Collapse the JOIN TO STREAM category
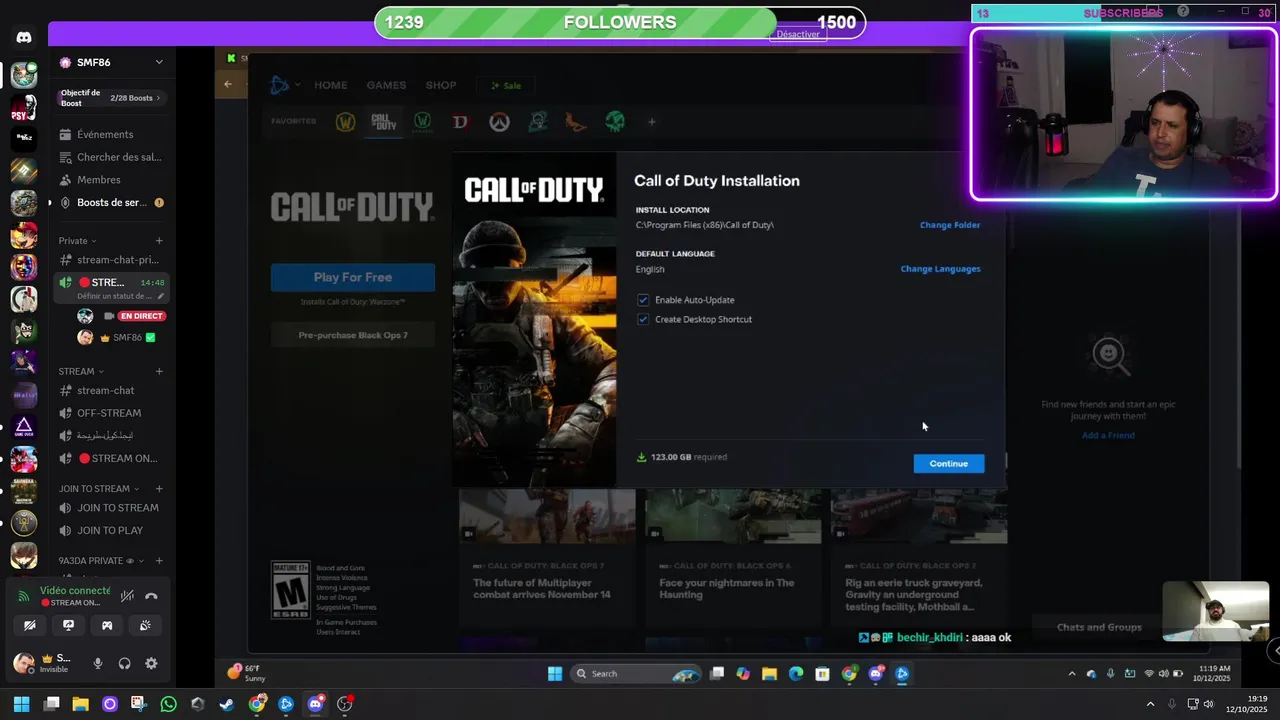 point(99,489)
